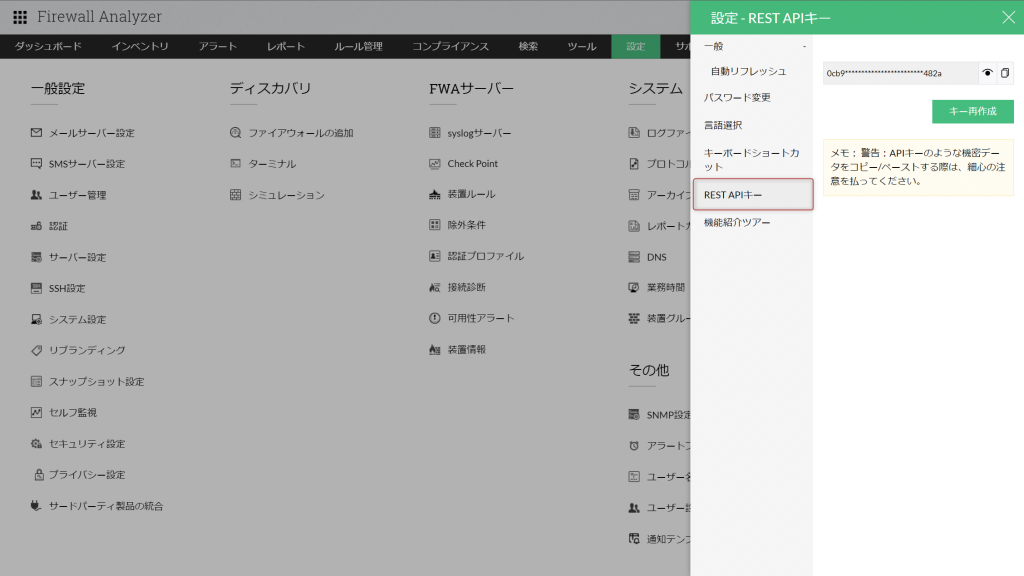Click the 可用性アラート clock icon

point(435,318)
